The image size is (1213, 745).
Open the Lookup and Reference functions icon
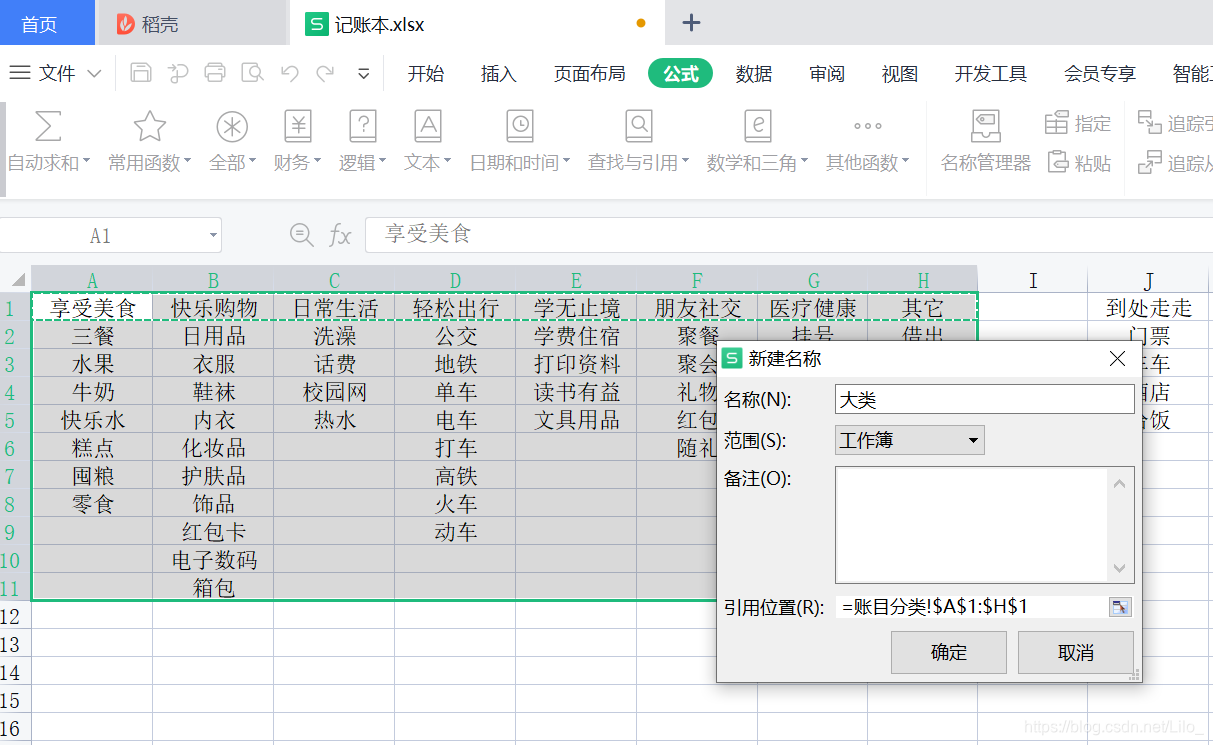pyautogui.click(x=639, y=126)
